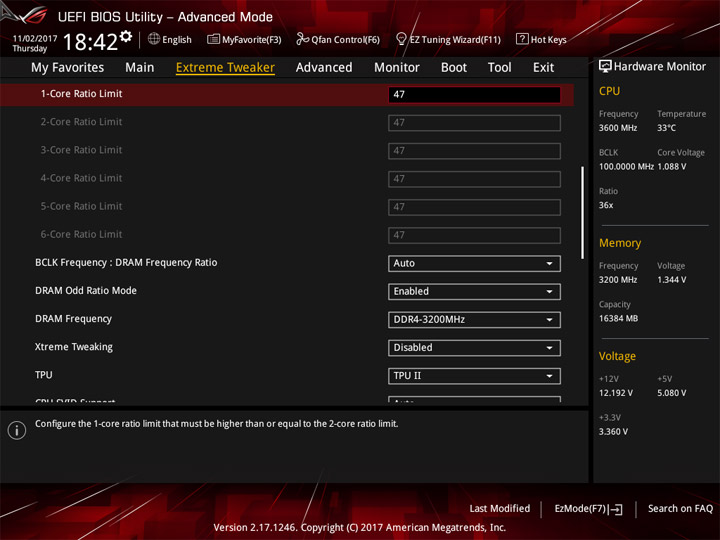Viewport: 720px width, 540px height.
Task: Click the 5-Core Ratio Limit field
Action: (x=474, y=207)
